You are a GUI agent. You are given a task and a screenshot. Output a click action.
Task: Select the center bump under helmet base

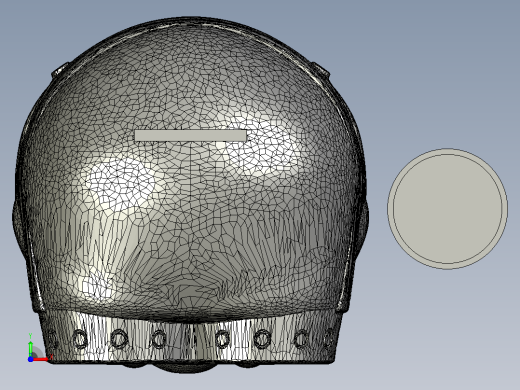185,367
